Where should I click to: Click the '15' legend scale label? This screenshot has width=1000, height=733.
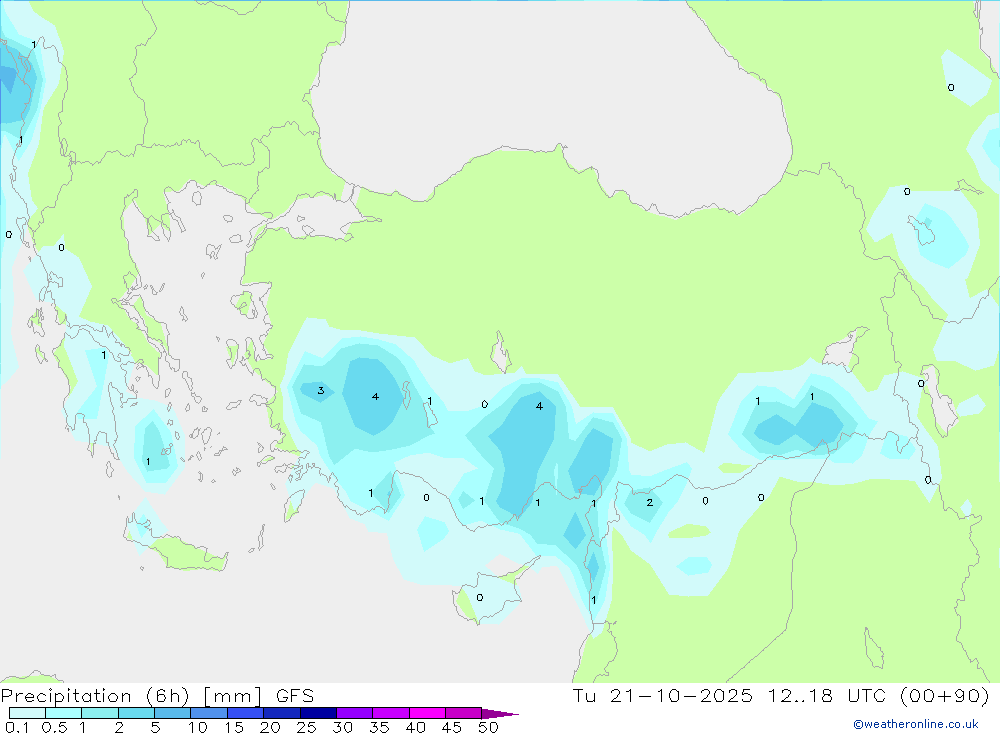tap(234, 727)
